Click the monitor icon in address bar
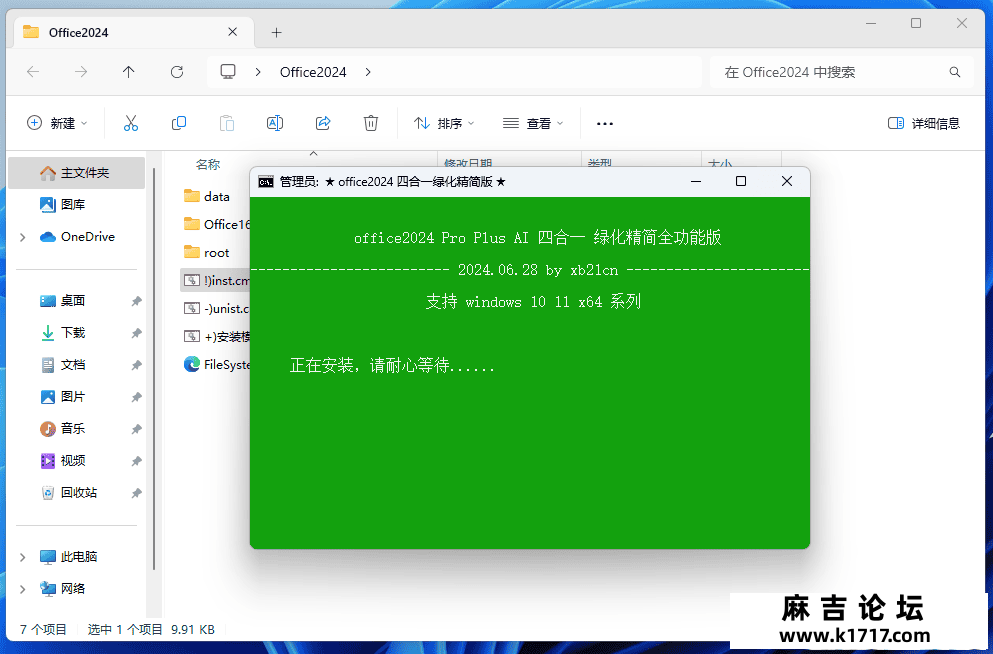Image resolution: width=993 pixels, height=654 pixels. (x=228, y=72)
